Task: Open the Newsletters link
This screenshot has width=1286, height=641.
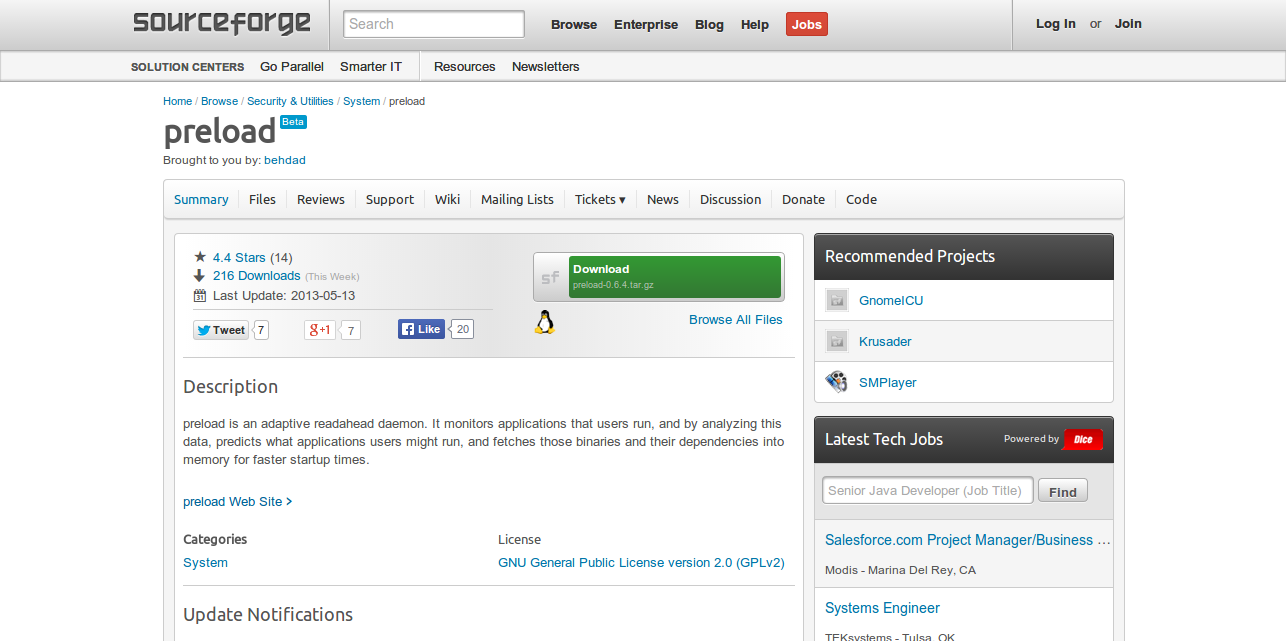Action: point(546,66)
